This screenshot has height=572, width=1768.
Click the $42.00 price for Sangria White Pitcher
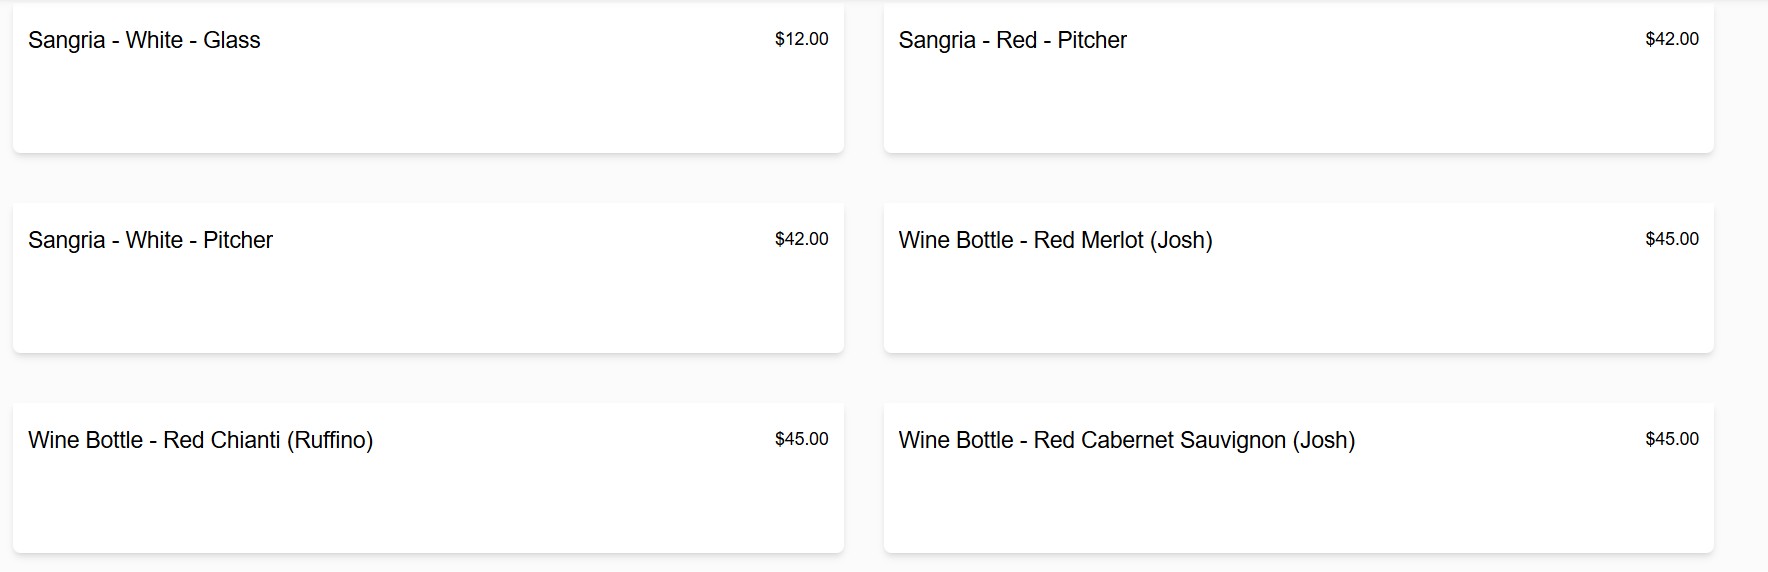tap(801, 239)
